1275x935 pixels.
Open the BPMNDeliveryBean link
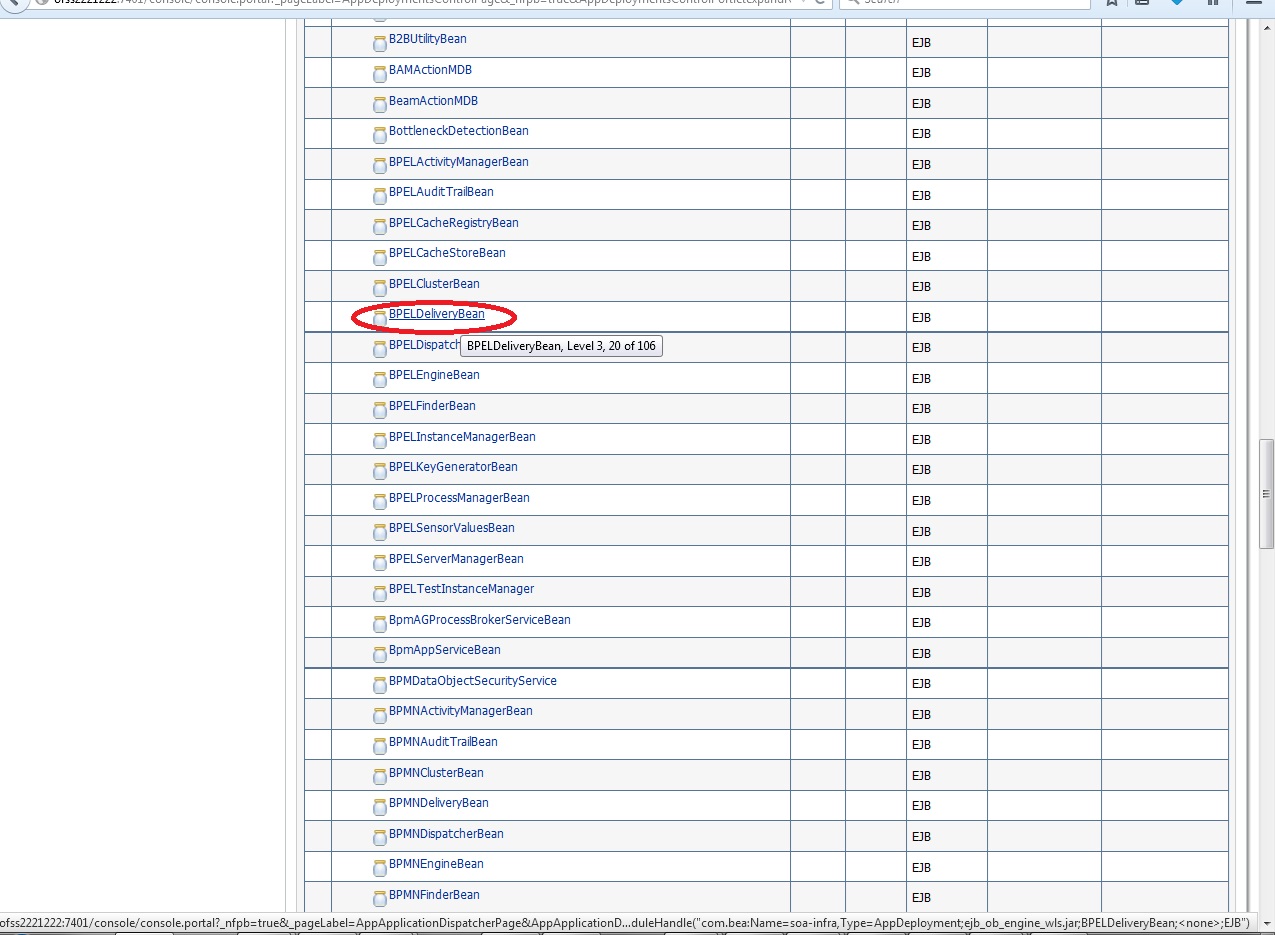point(439,803)
